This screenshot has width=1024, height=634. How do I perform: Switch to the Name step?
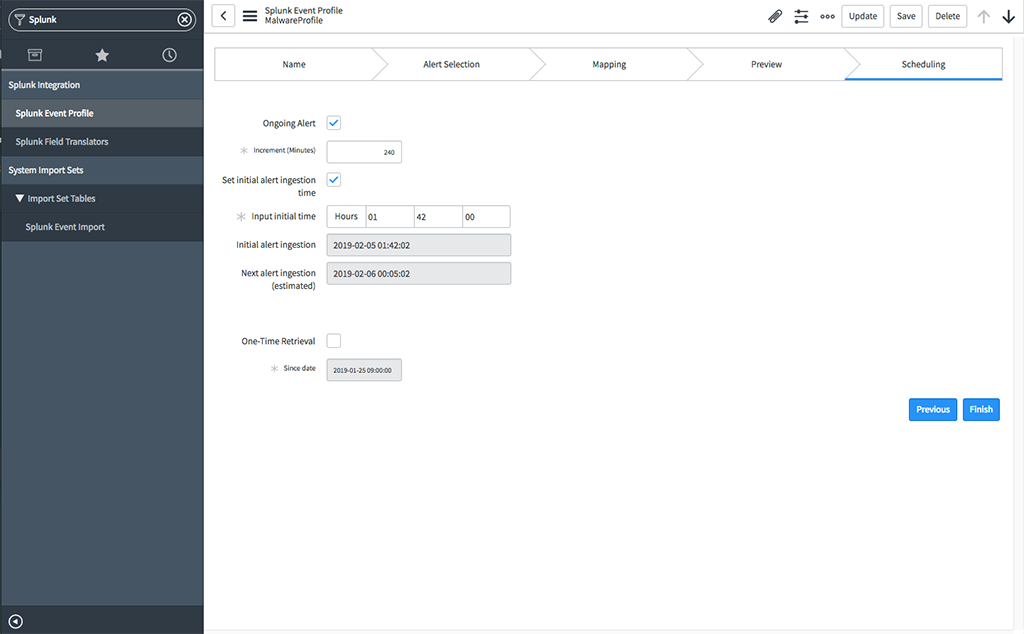[x=294, y=64]
